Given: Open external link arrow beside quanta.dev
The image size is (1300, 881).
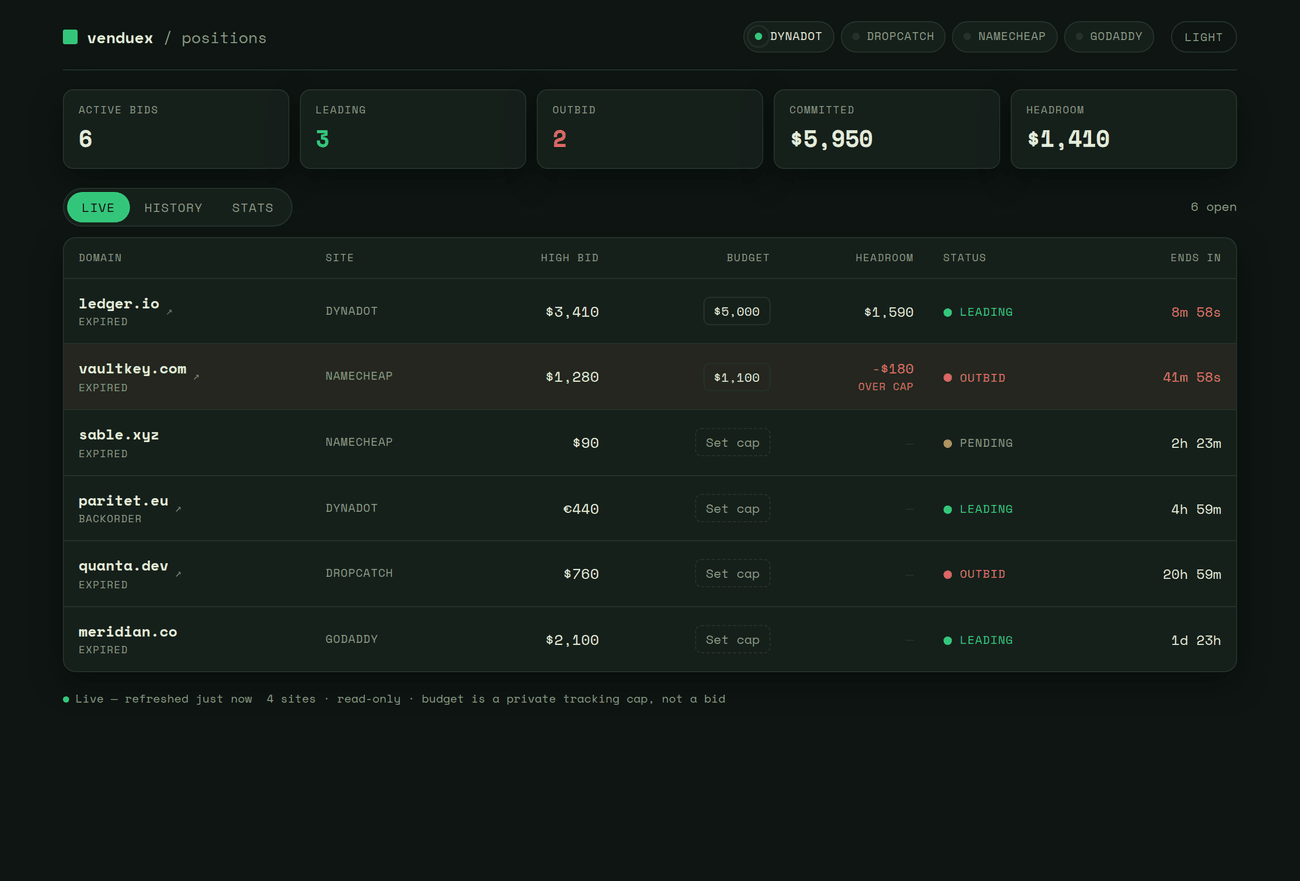Looking at the screenshot, I should coord(178,574).
